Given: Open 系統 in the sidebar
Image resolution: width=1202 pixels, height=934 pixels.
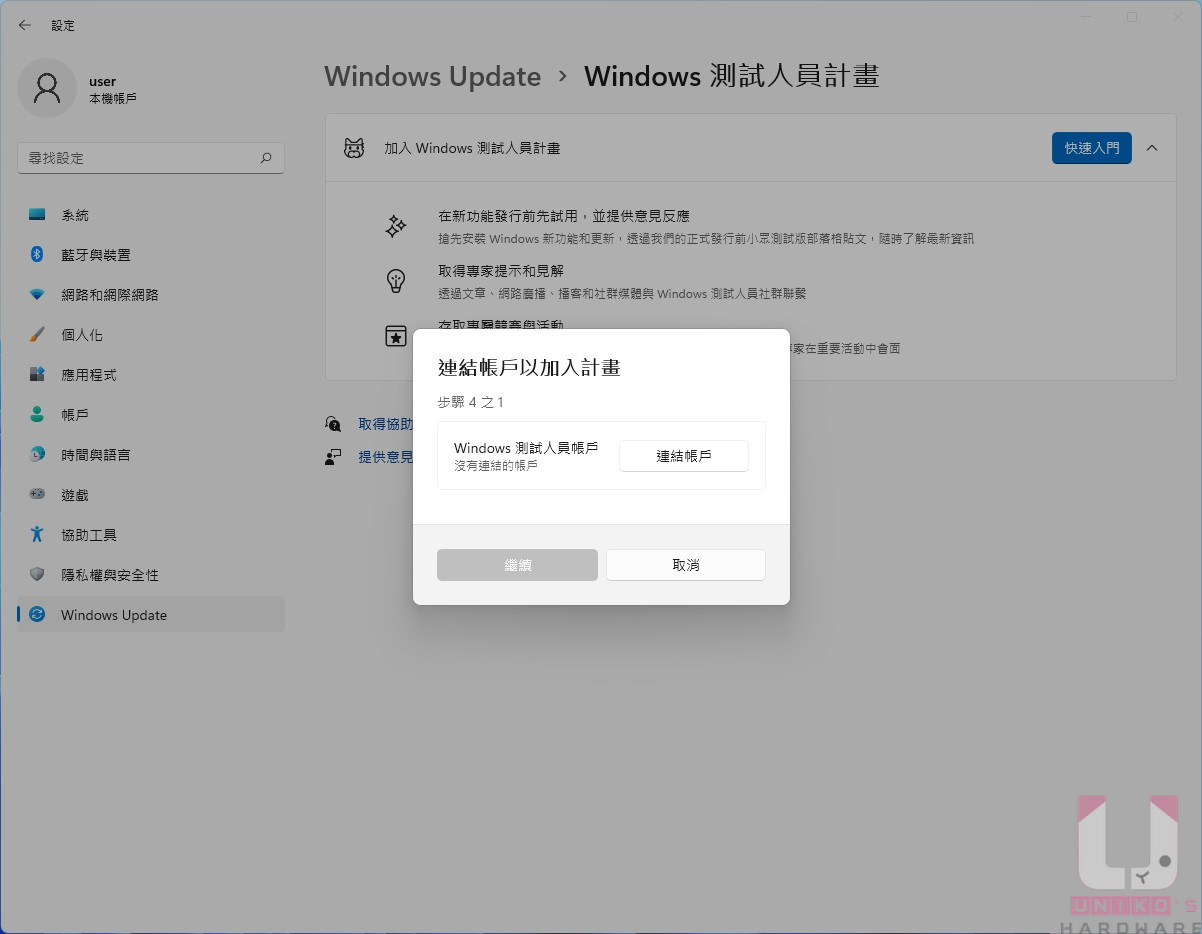Looking at the screenshot, I should 151,215.
